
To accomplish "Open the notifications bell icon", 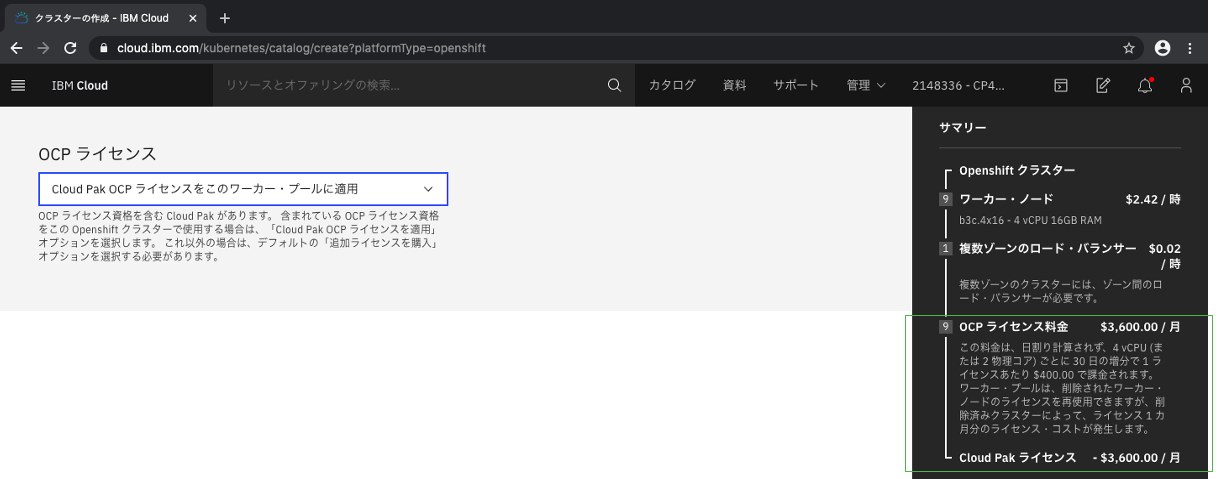I will point(1145,85).
